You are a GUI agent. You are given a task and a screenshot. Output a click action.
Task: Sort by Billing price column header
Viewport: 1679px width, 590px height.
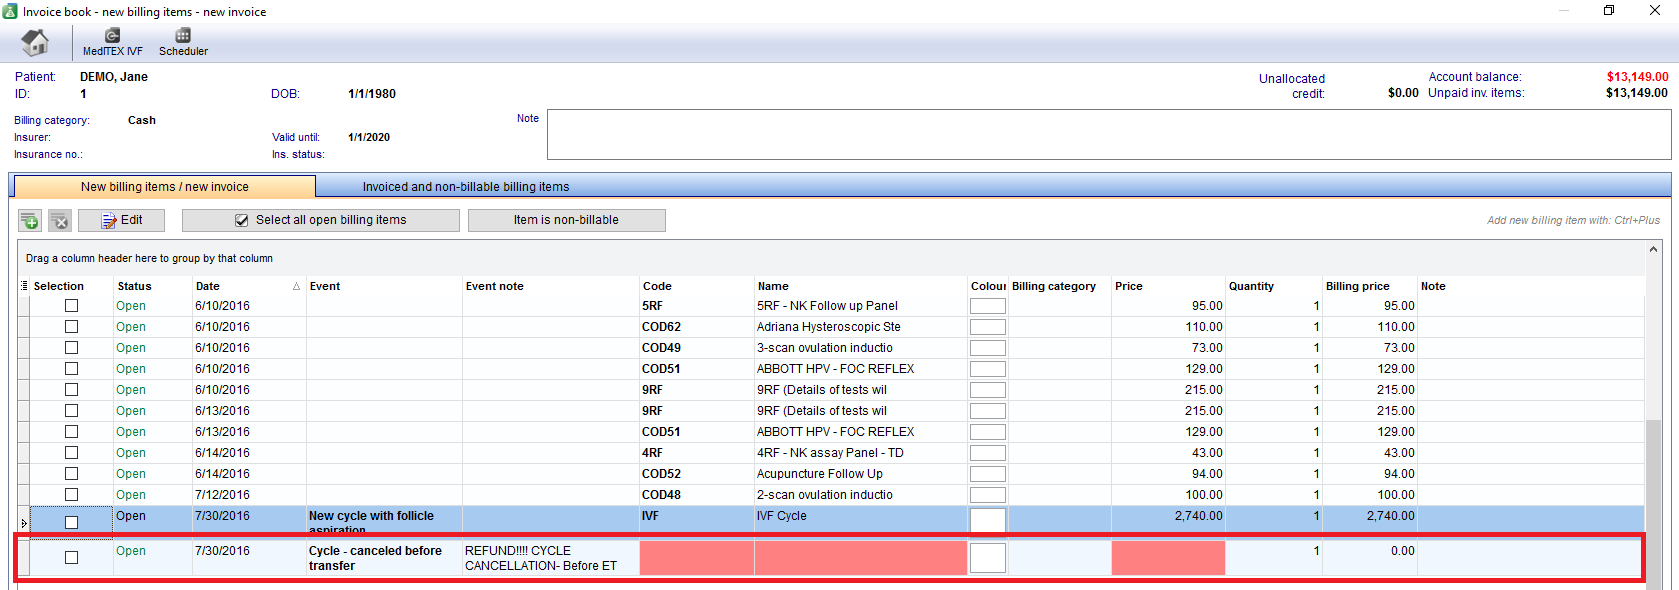(x=1369, y=286)
